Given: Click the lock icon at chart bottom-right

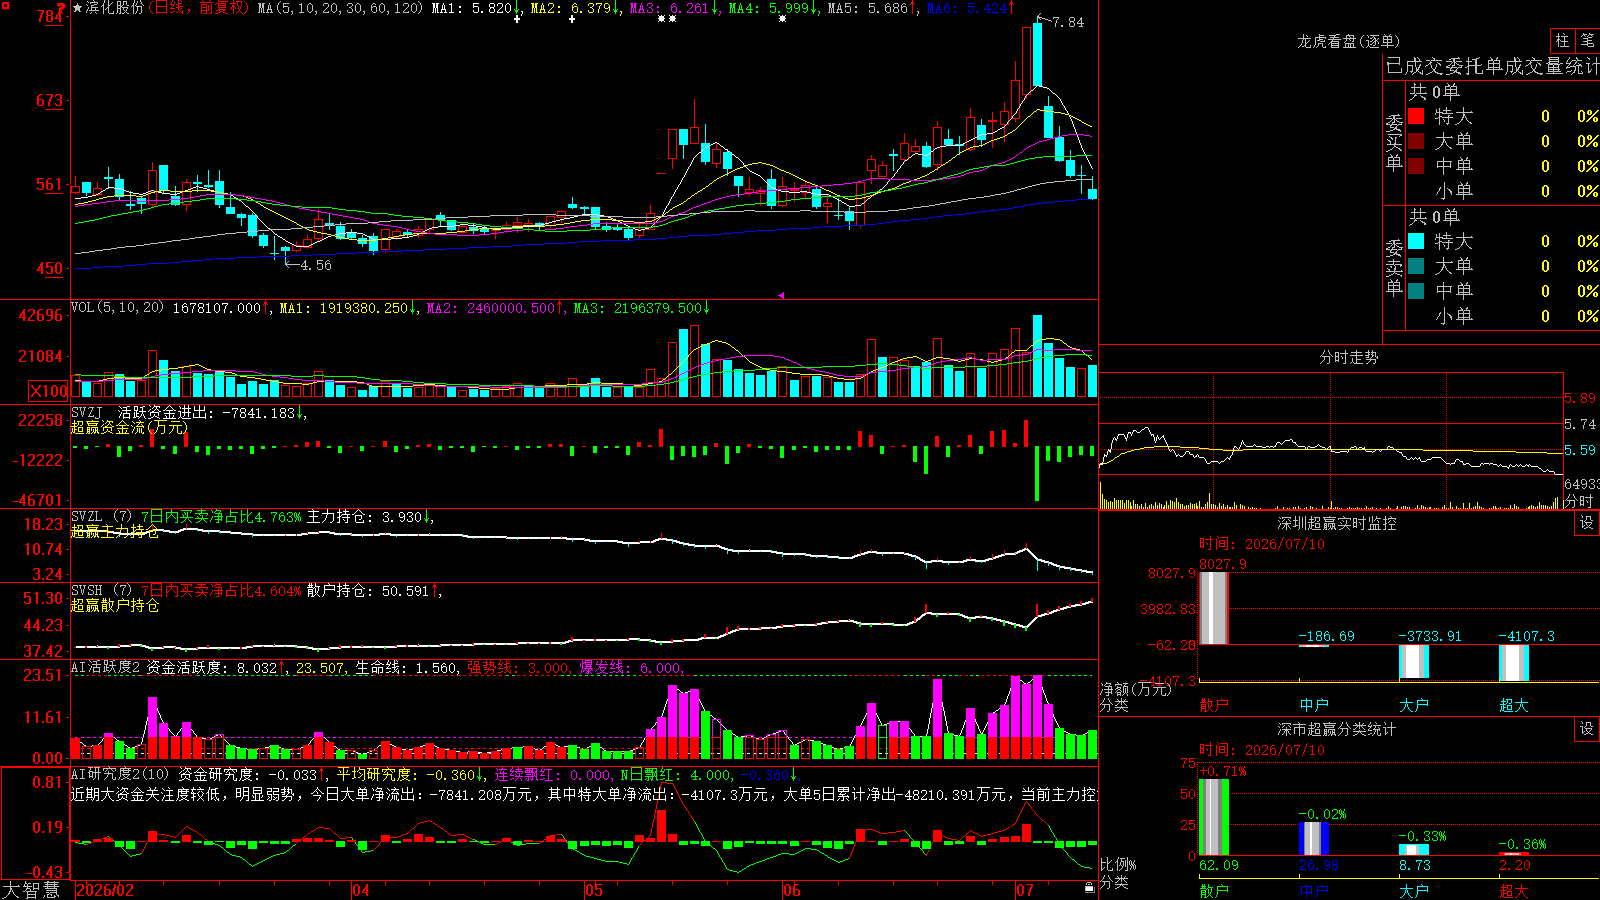Looking at the screenshot, I should (x=1089, y=888).
